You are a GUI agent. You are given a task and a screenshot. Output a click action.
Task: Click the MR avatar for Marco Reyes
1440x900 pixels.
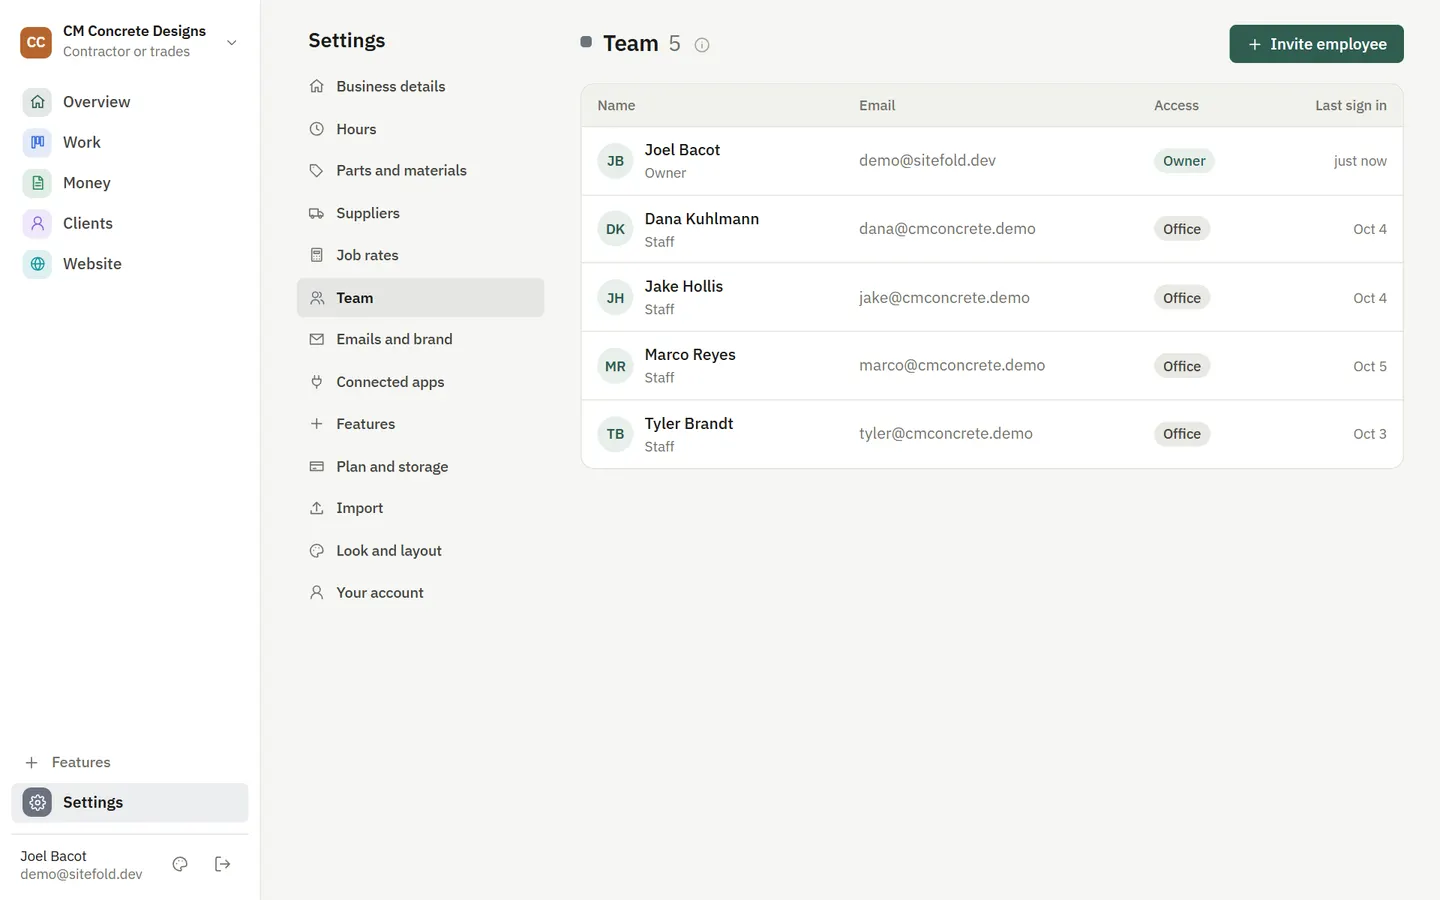coord(615,366)
